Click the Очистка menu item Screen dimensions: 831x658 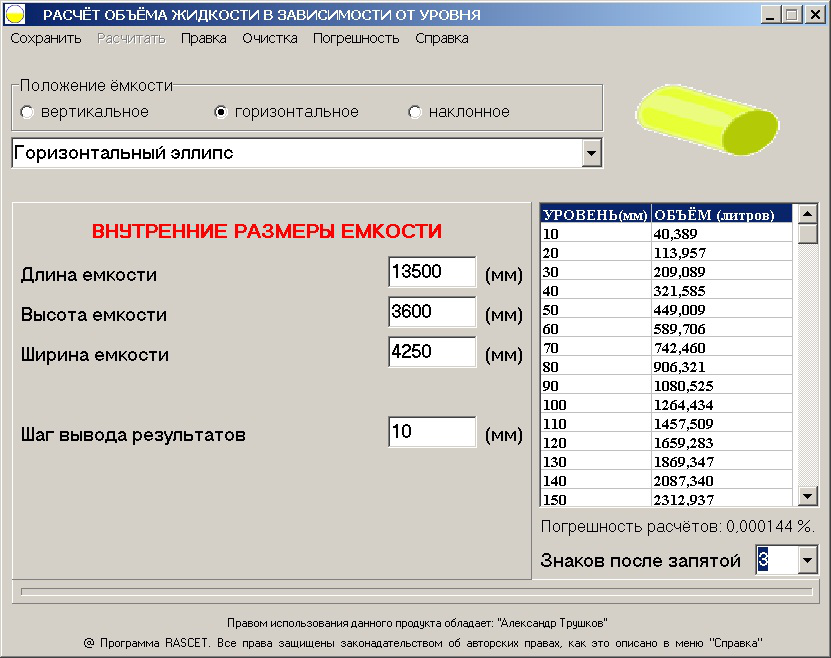(270, 39)
